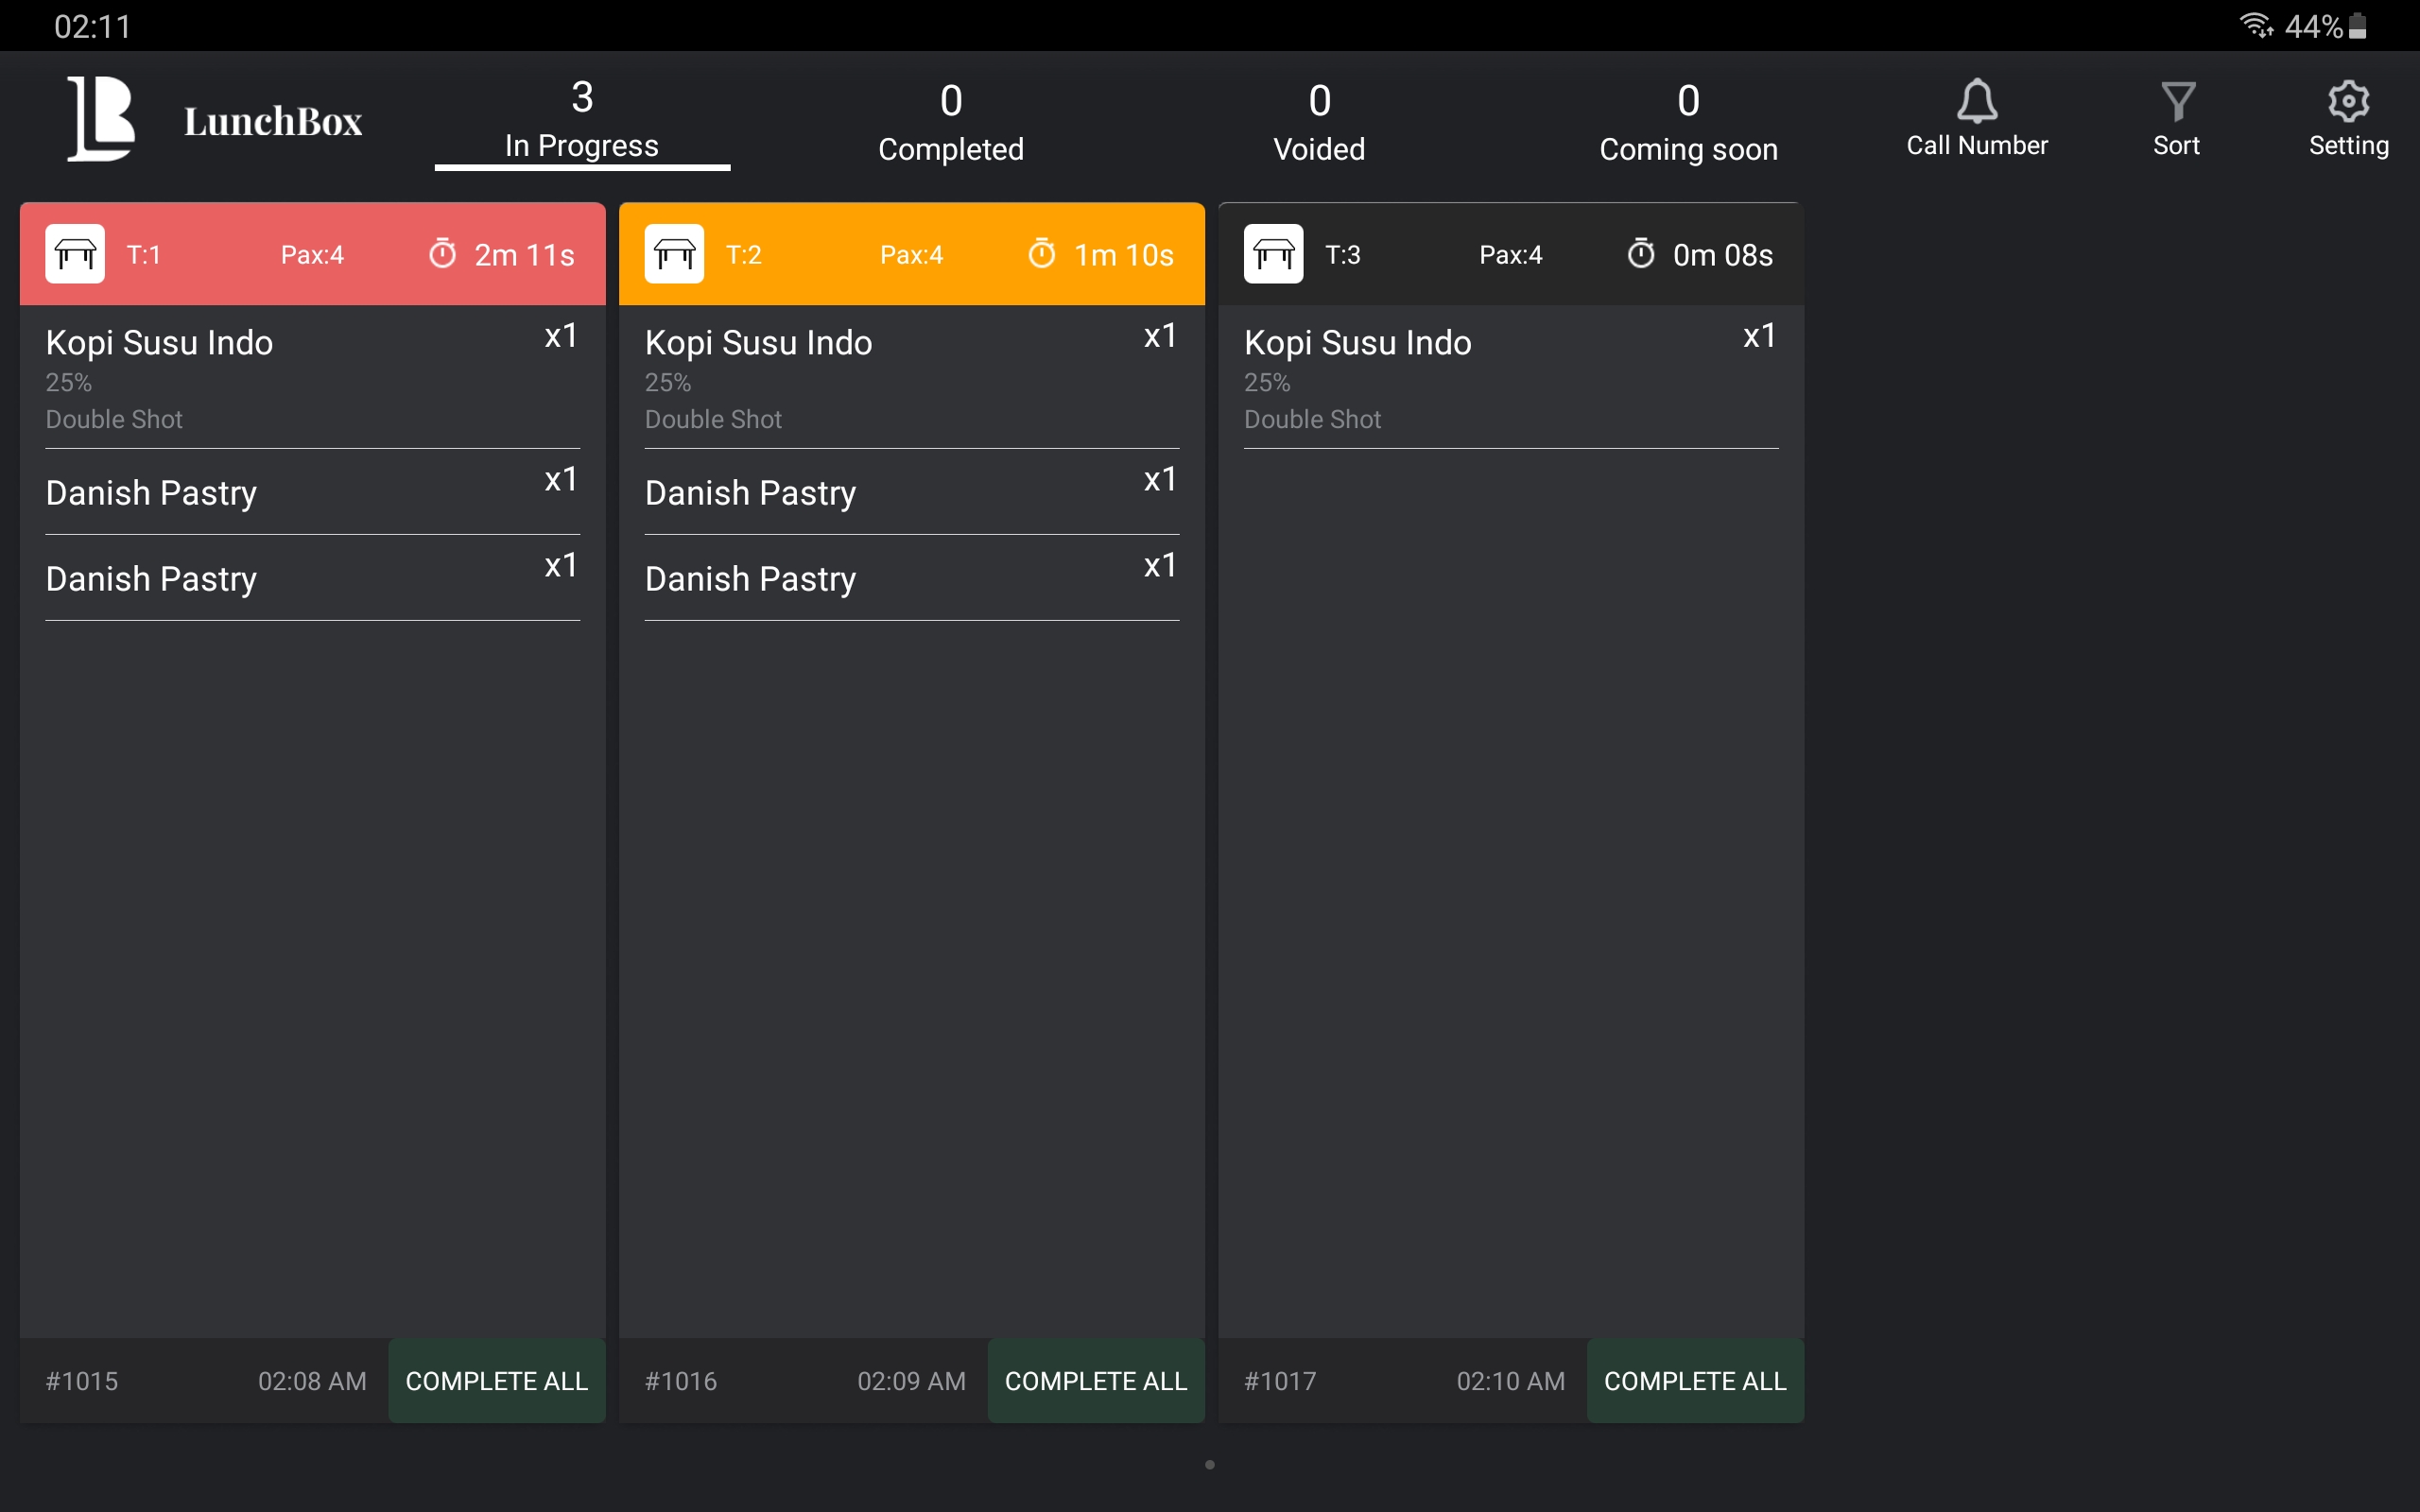Tap the table icon on T:2 order

674,254
